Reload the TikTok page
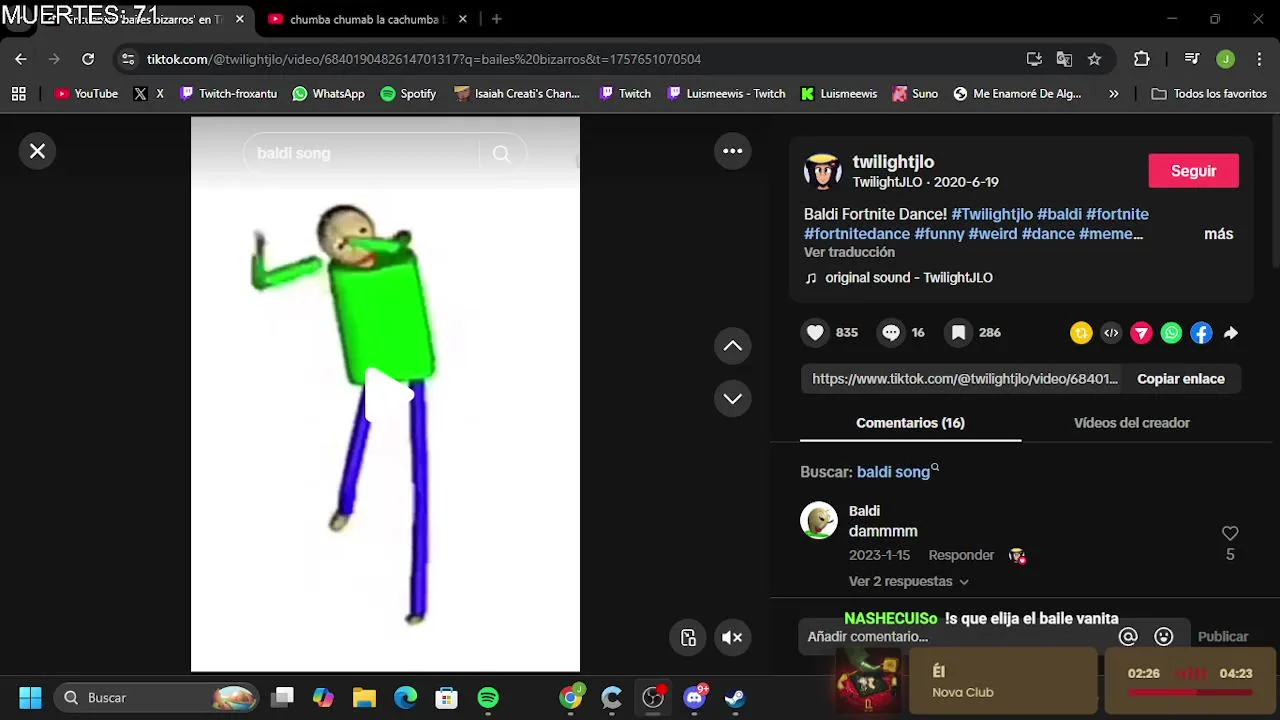Viewport: 1280px width, 720px height. 88,59
